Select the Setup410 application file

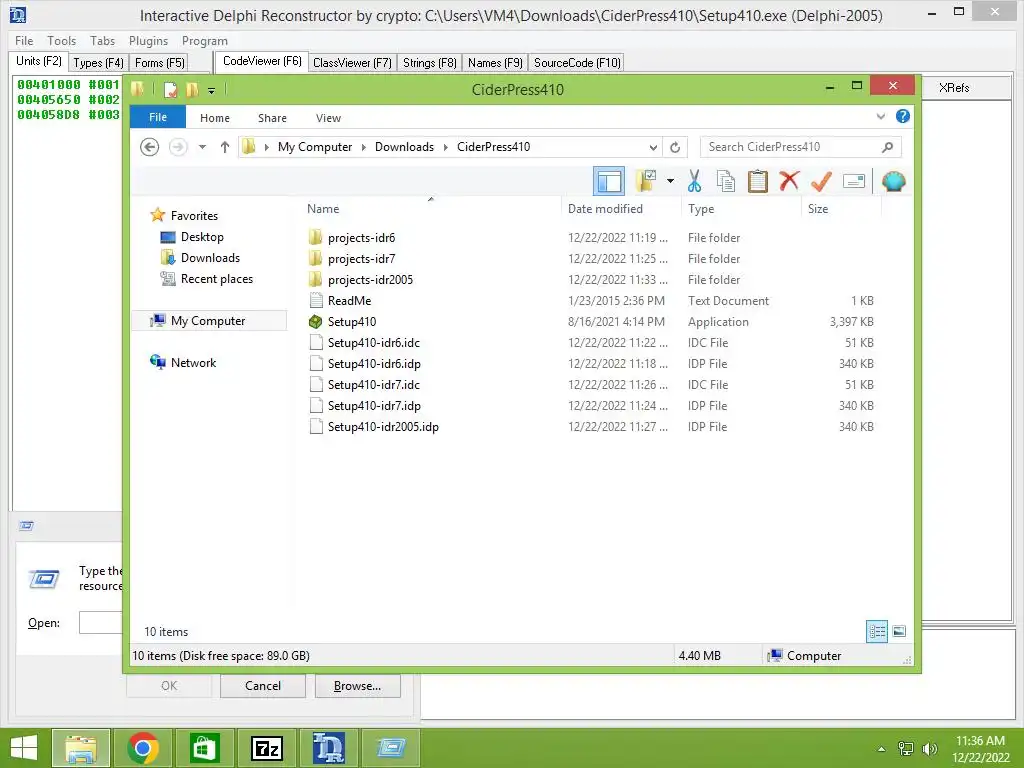coord(352,321)
